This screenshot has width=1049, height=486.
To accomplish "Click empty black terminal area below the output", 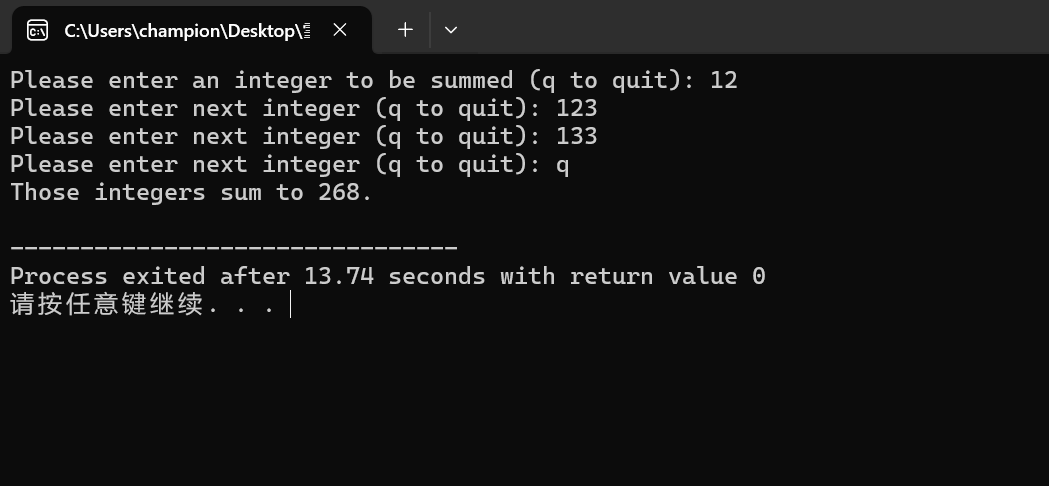I will (524, 402).
